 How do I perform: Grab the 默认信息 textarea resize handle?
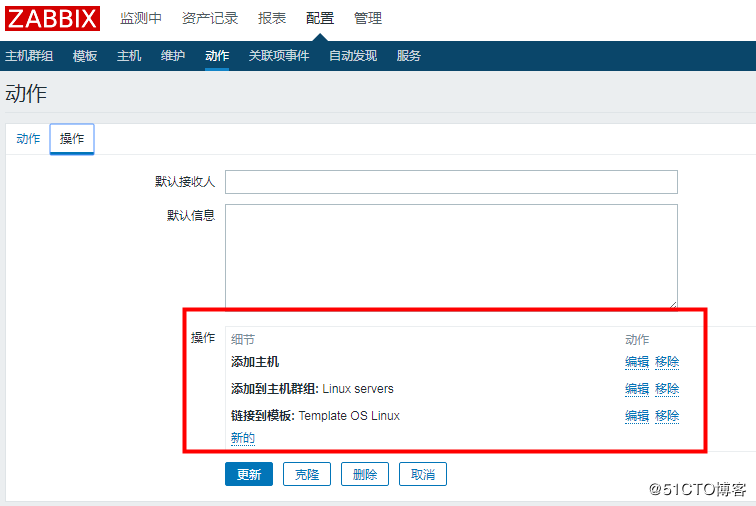pos(673,304)
